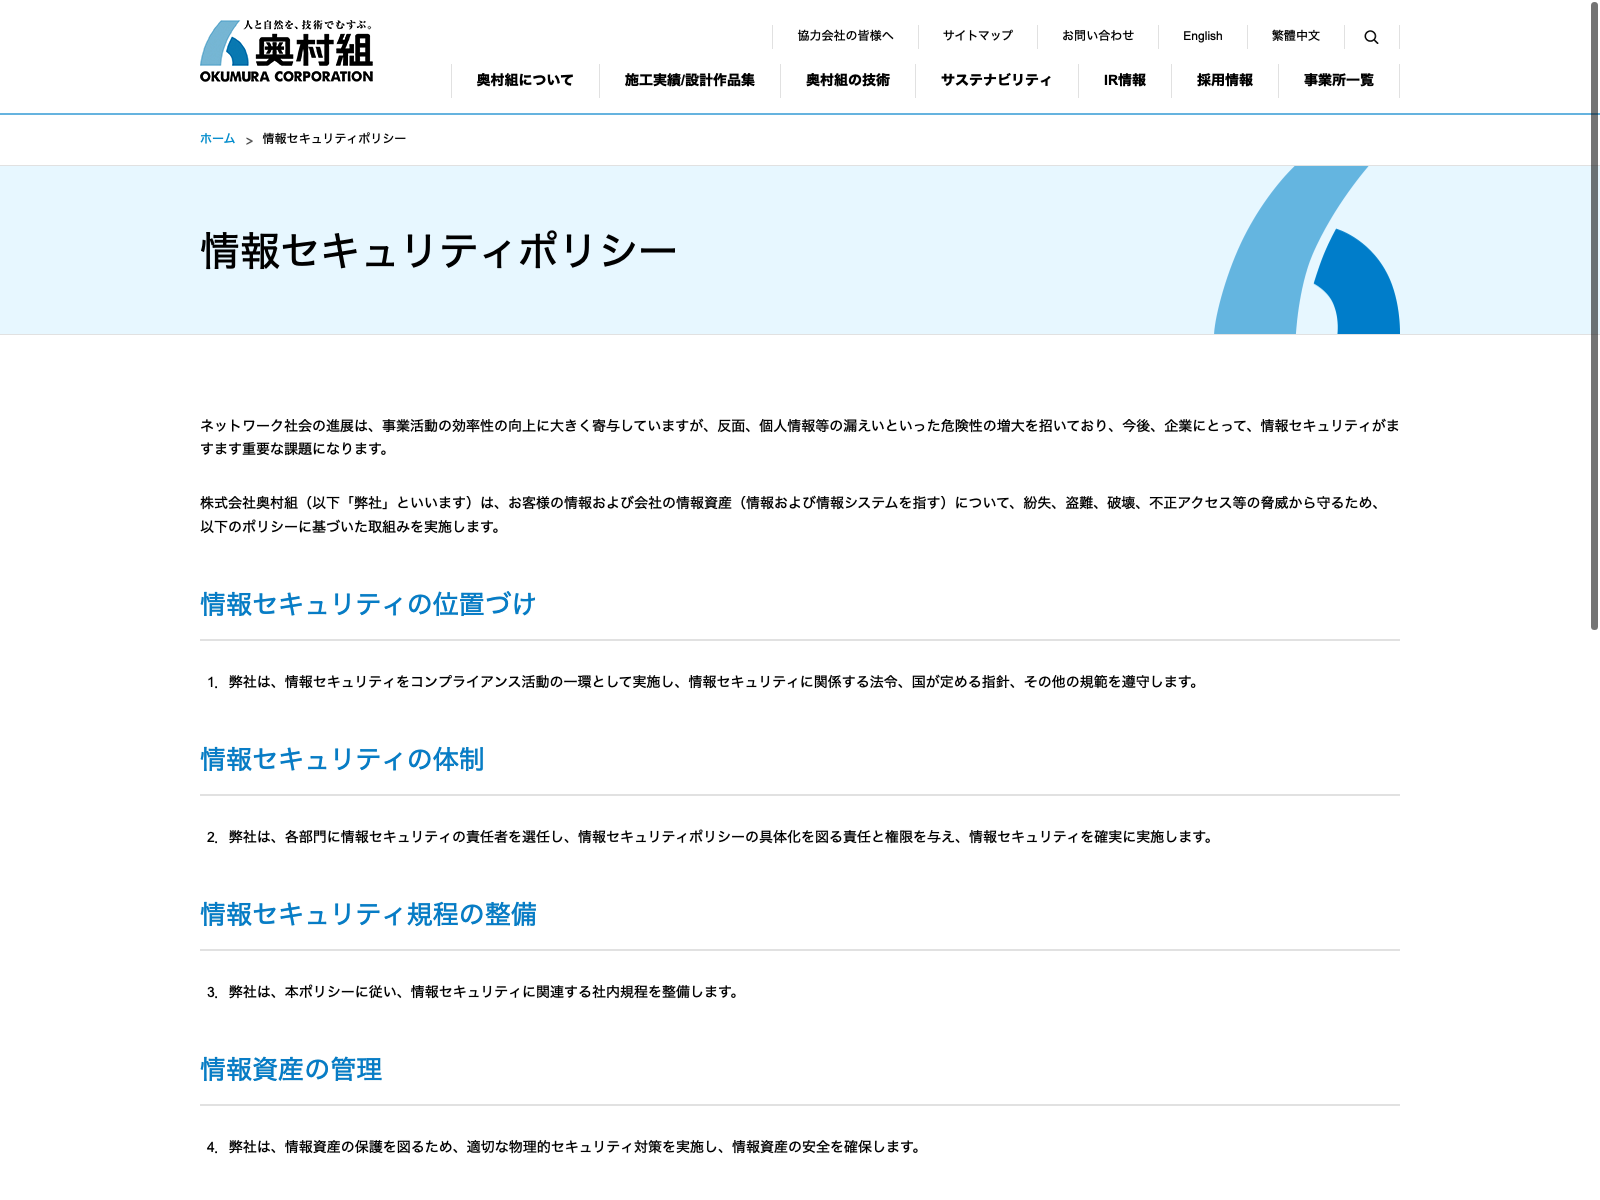Image resolution: width=1600 pixels, height=1200 pixels.
Task: Go to サイトマップ page
Action: click(977, 36)
